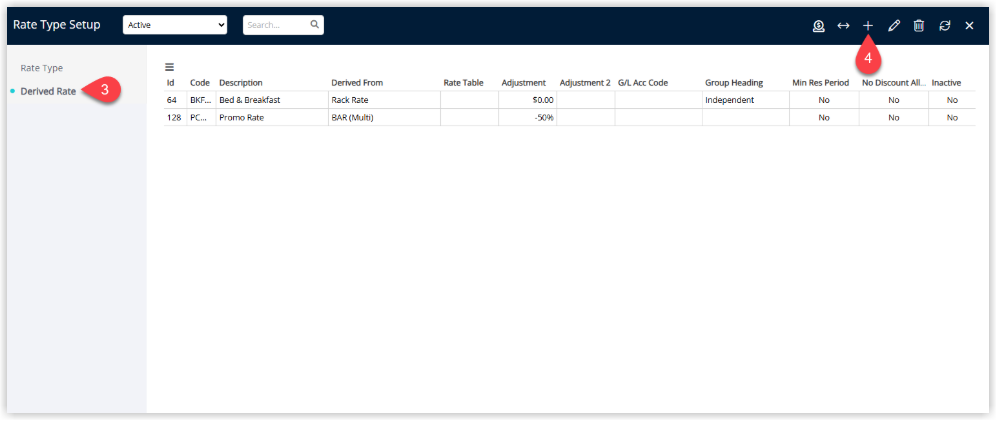This screenshot has width=997, height=421.
Task: Click Min Res Period No in Bed & Breakfast row
Action: [x=824, y=100]
